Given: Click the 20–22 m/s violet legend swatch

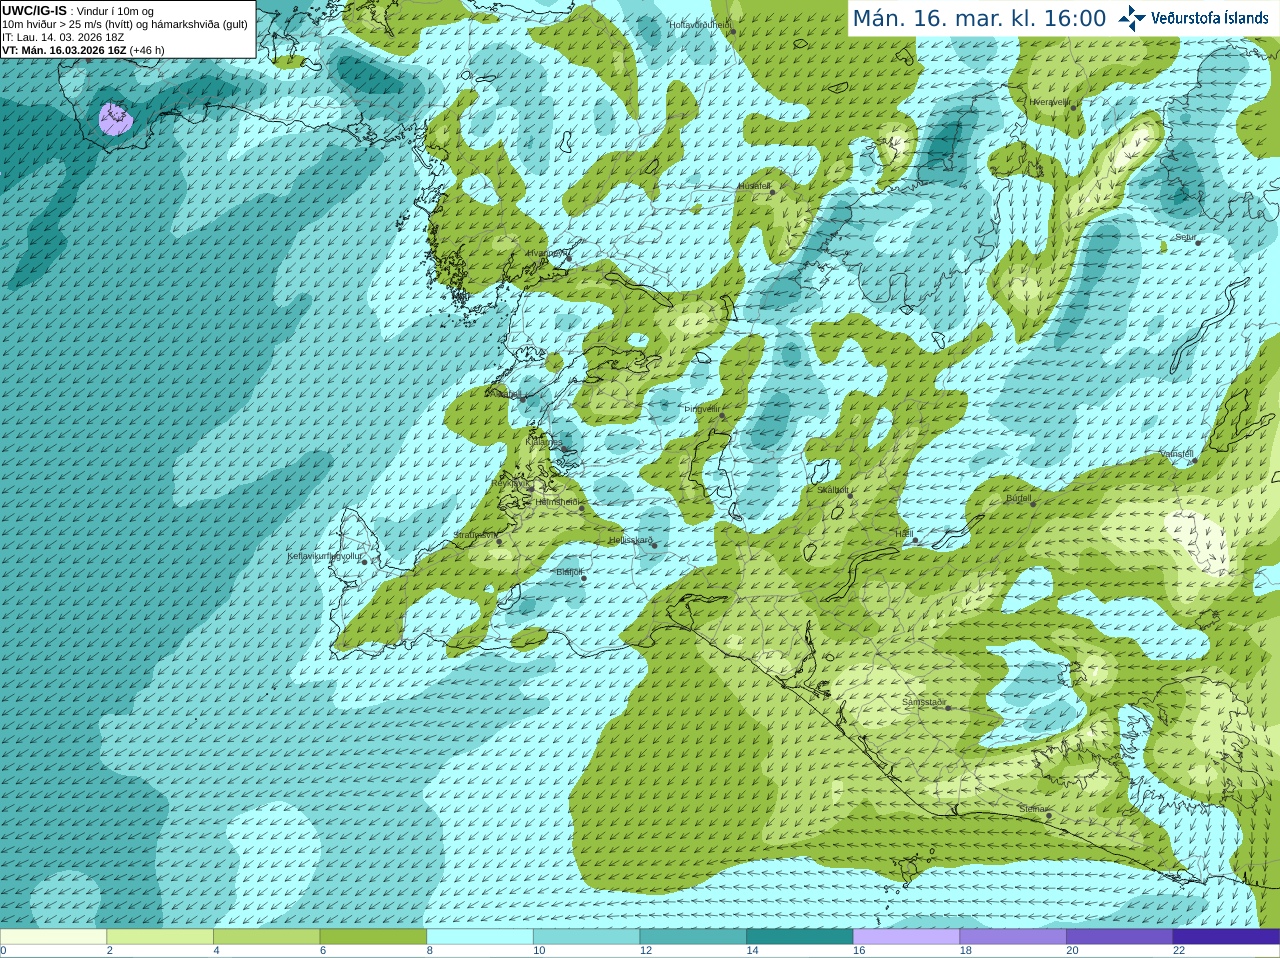Looking at the screenshot, I should (1119, 937).
